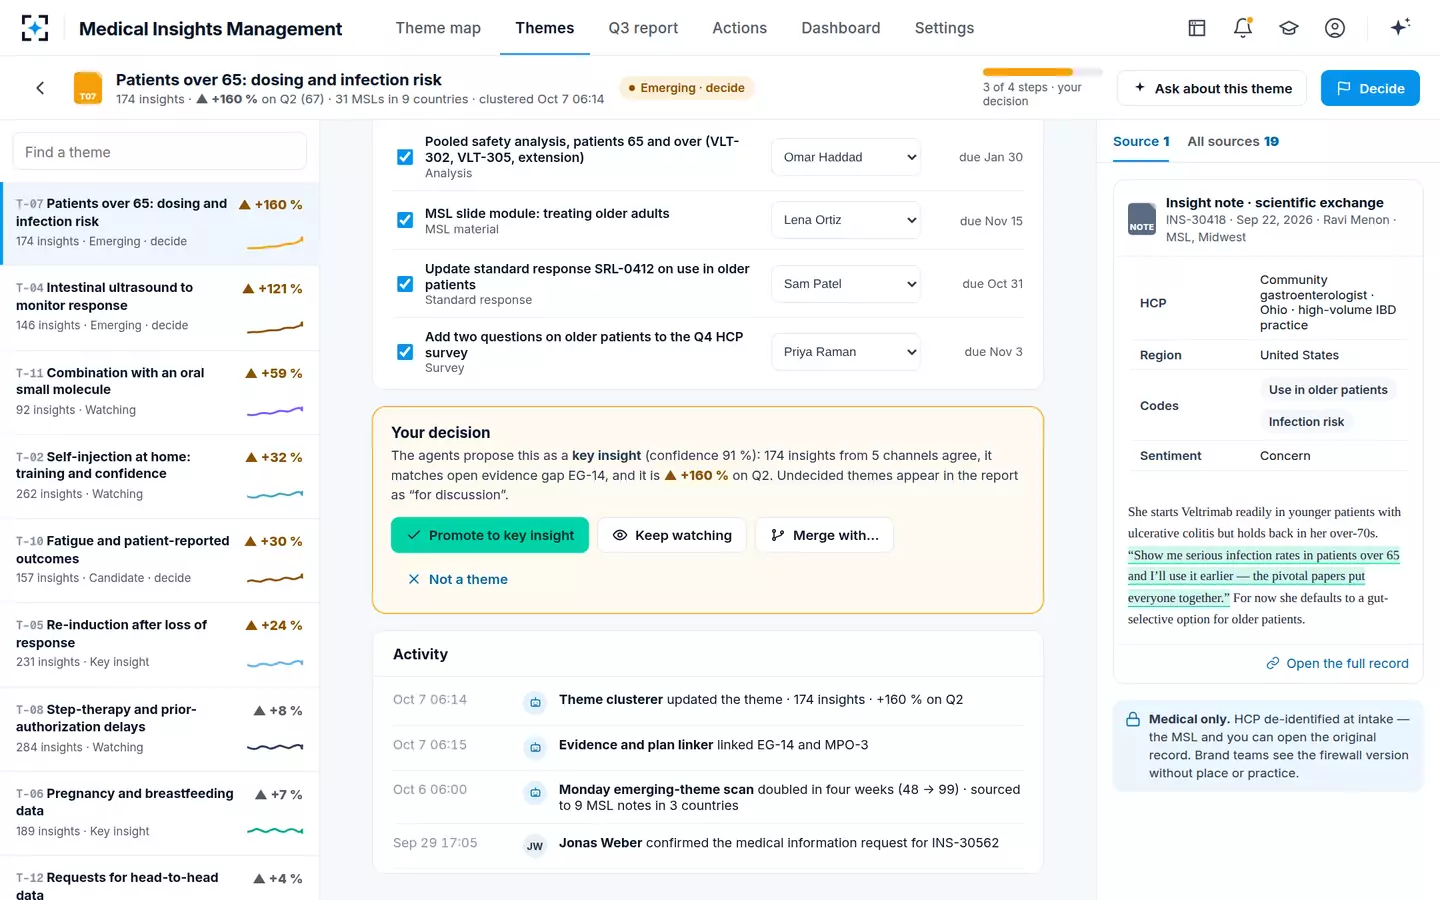
Task: Mark as Not a theme
Action: pyautogui.click(x=458, y=579)
